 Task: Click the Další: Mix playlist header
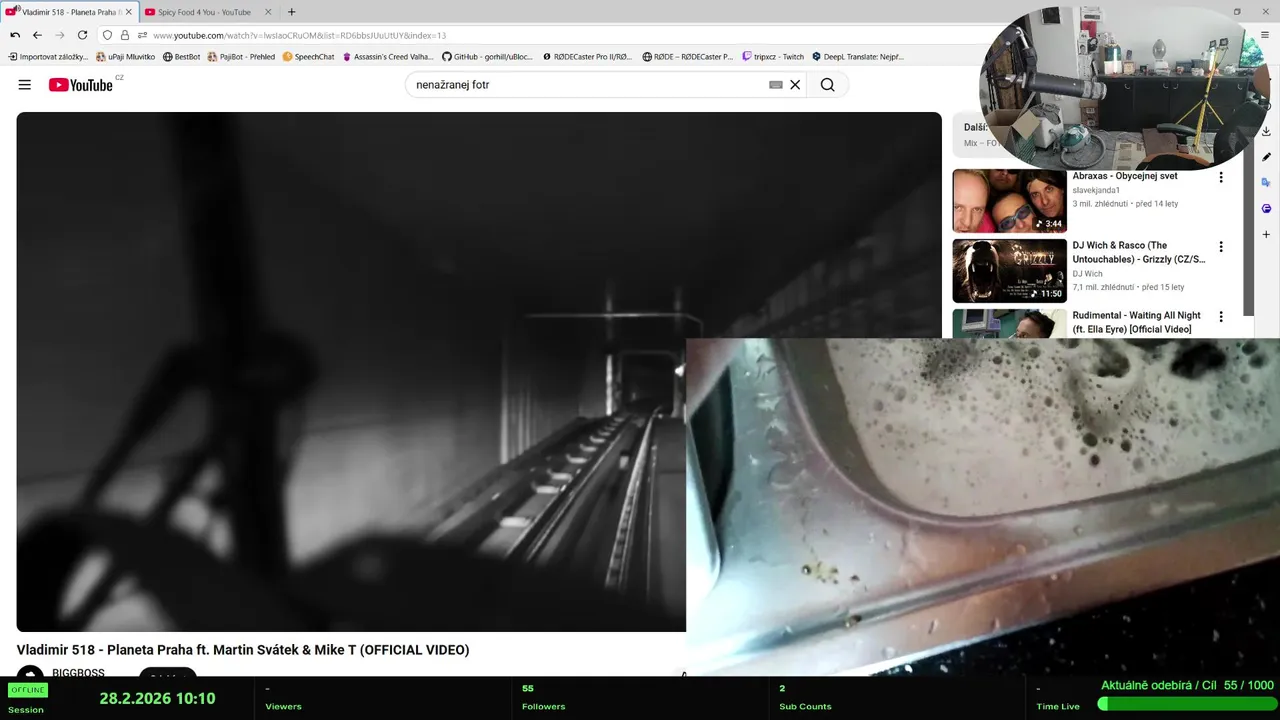(975, 128)
